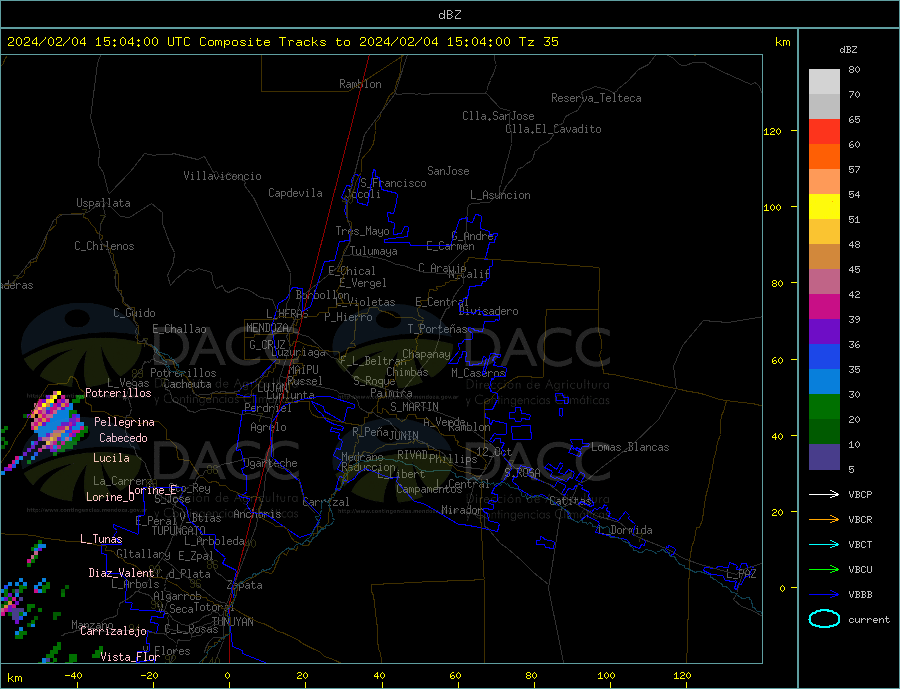Screen dimensions: 900x689
Task: Click the Diaz_Valent pink label
Action: 122,573
